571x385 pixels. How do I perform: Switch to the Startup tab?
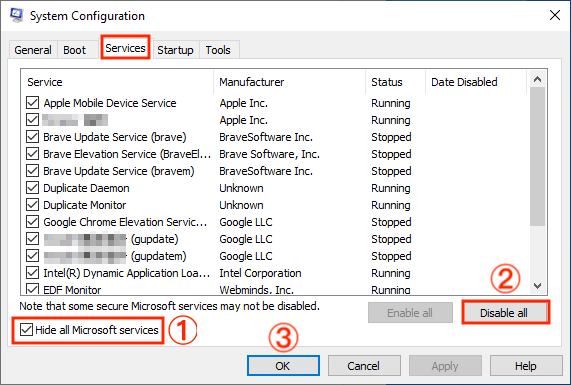[175, 50]
